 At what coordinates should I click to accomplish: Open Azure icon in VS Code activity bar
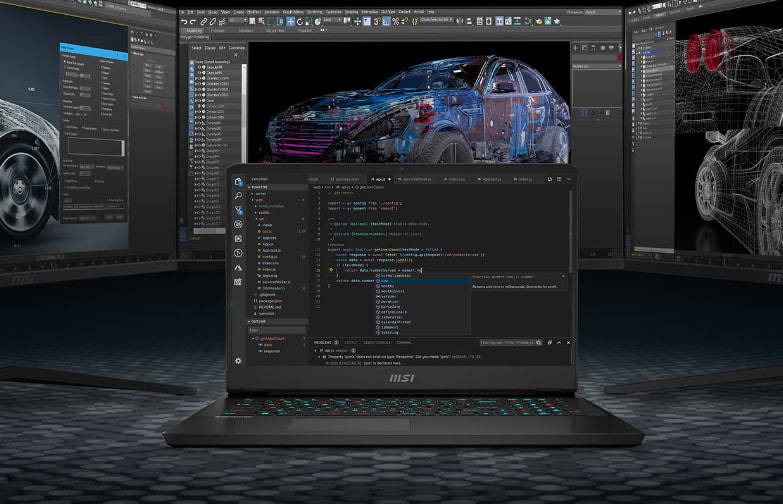click(238, 268)
